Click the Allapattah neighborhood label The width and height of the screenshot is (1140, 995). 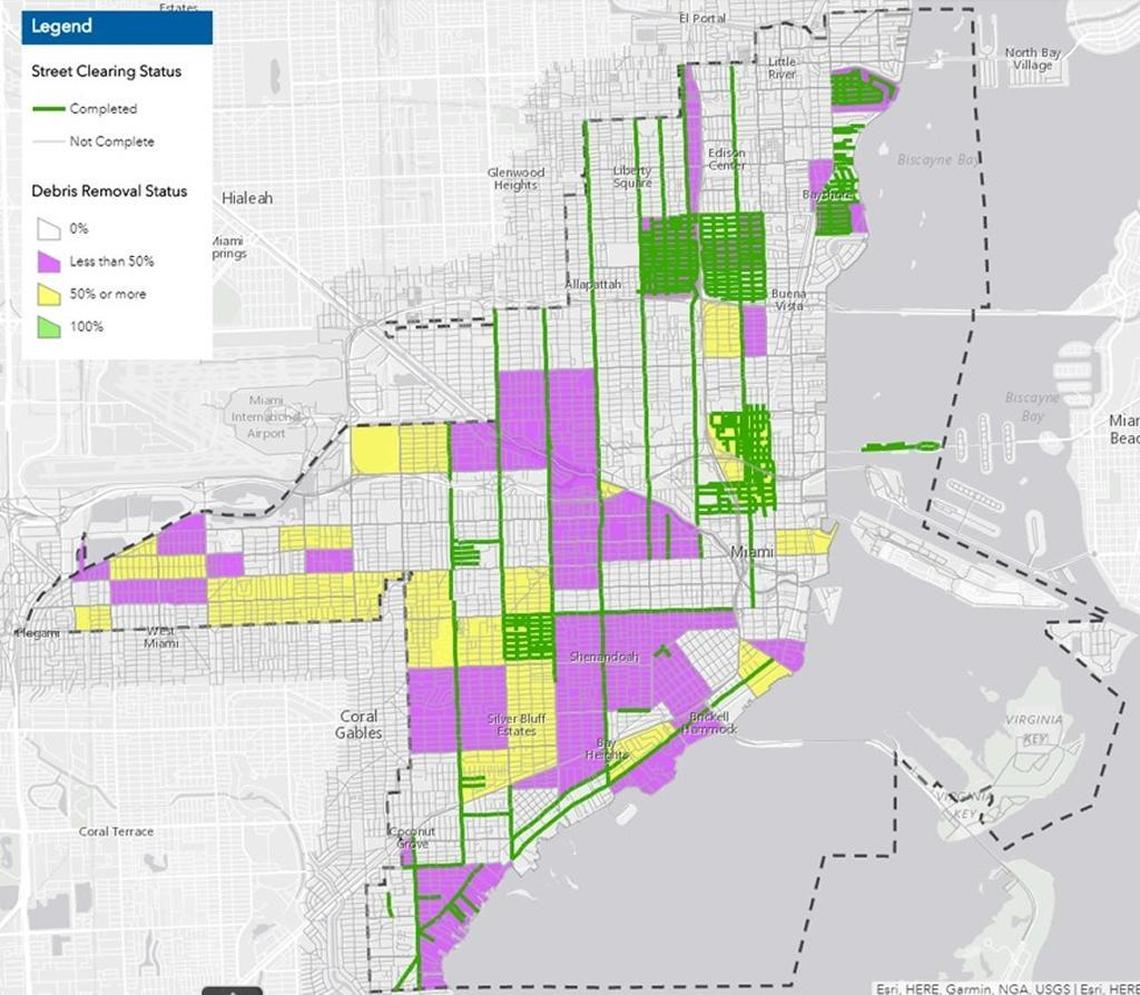pos(593,285)
